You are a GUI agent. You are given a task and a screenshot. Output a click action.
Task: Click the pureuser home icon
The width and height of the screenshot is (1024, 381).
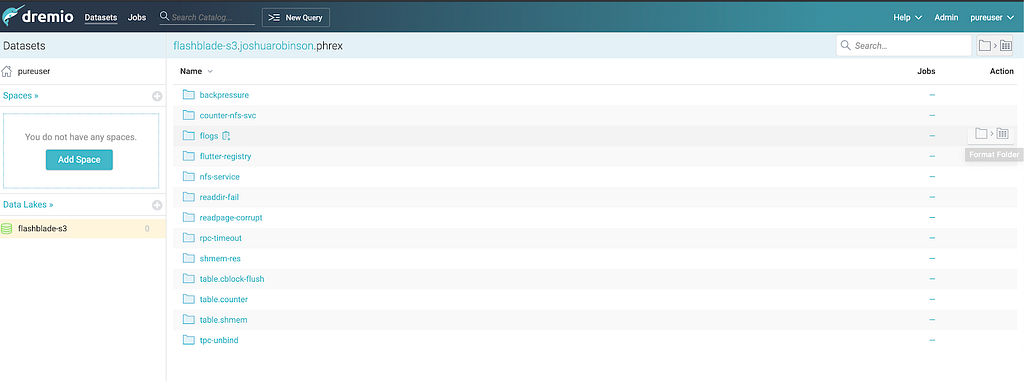click(7, 71)
